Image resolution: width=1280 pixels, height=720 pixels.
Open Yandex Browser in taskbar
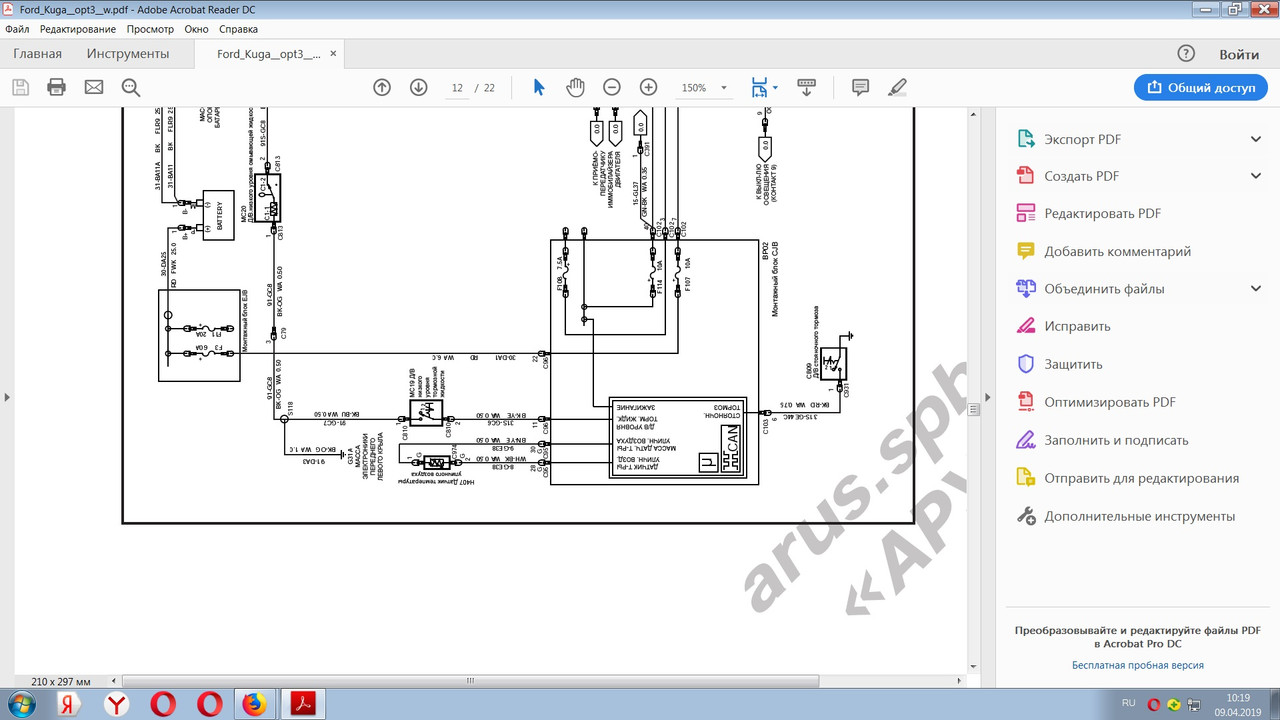[117, 704]
